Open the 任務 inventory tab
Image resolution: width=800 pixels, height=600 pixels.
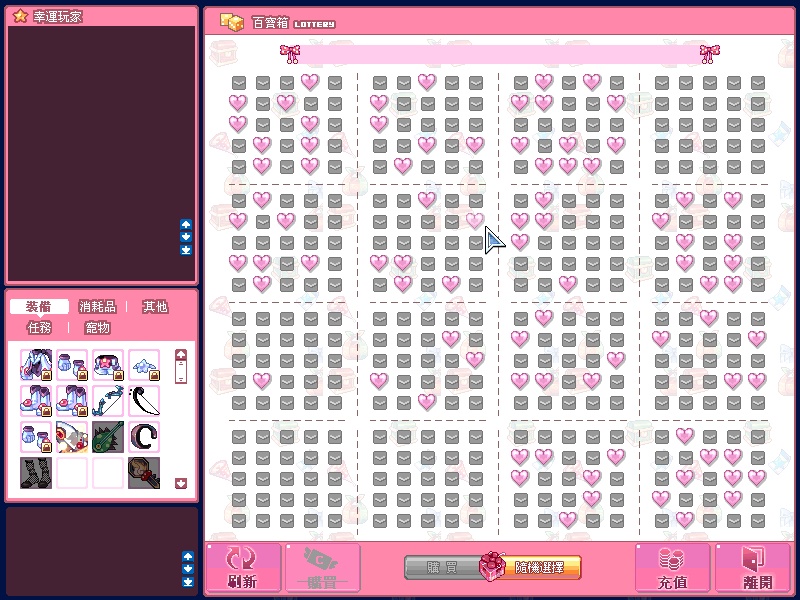tap(41, 327)
